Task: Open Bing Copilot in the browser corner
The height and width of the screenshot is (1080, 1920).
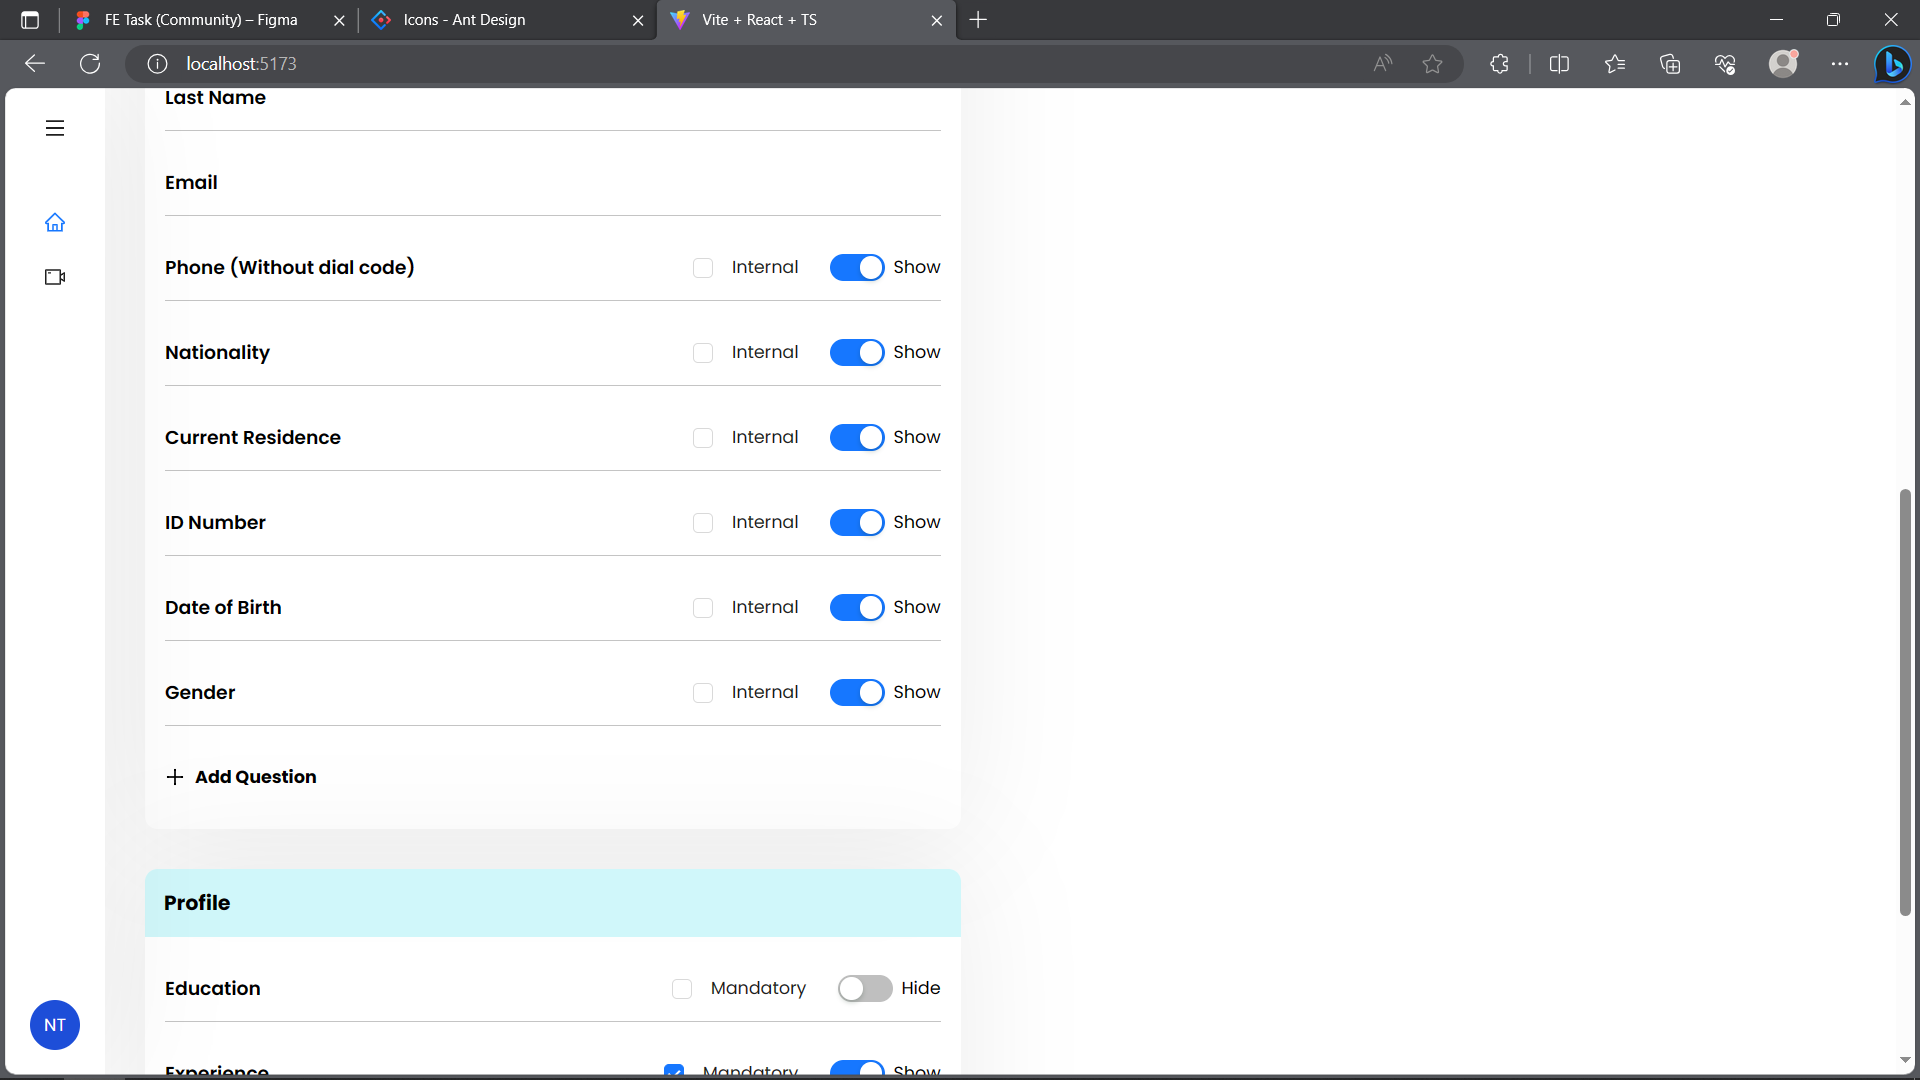Action: pyautogui.click(x=1893, y=63)
